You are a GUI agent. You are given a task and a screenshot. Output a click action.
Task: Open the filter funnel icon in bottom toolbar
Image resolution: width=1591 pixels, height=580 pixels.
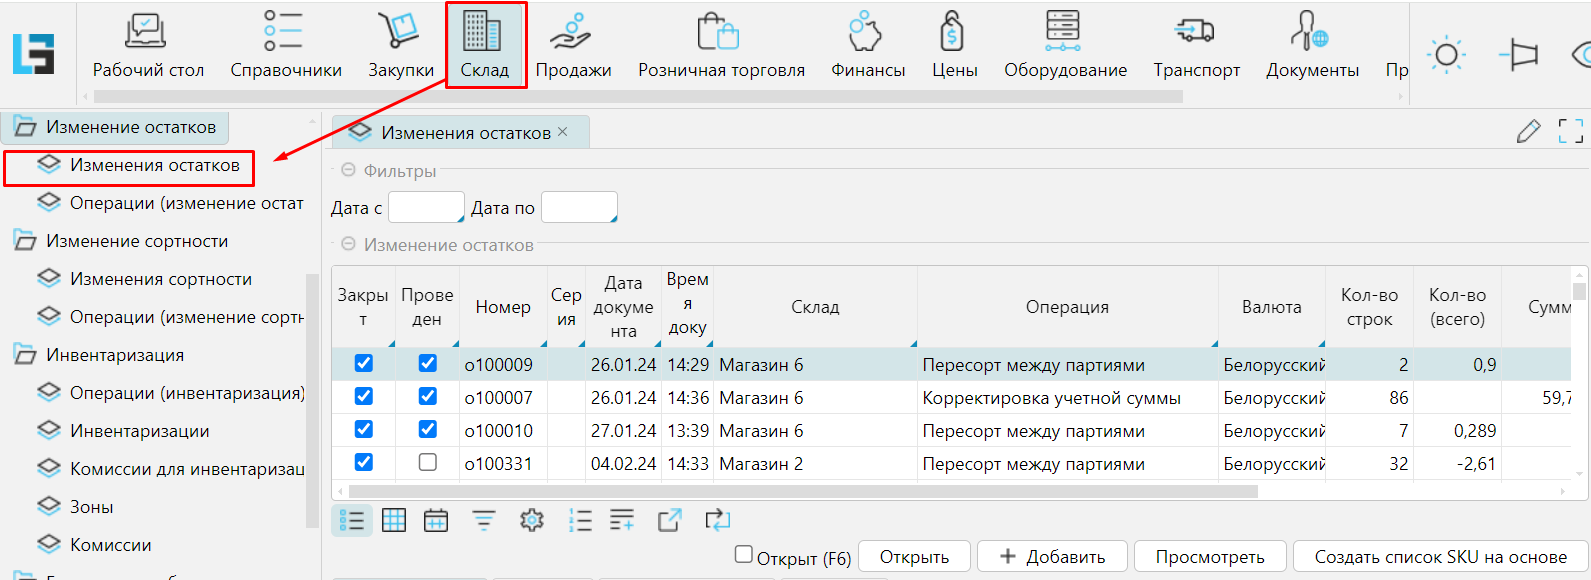pyautogui.click(x=484, y=520)
